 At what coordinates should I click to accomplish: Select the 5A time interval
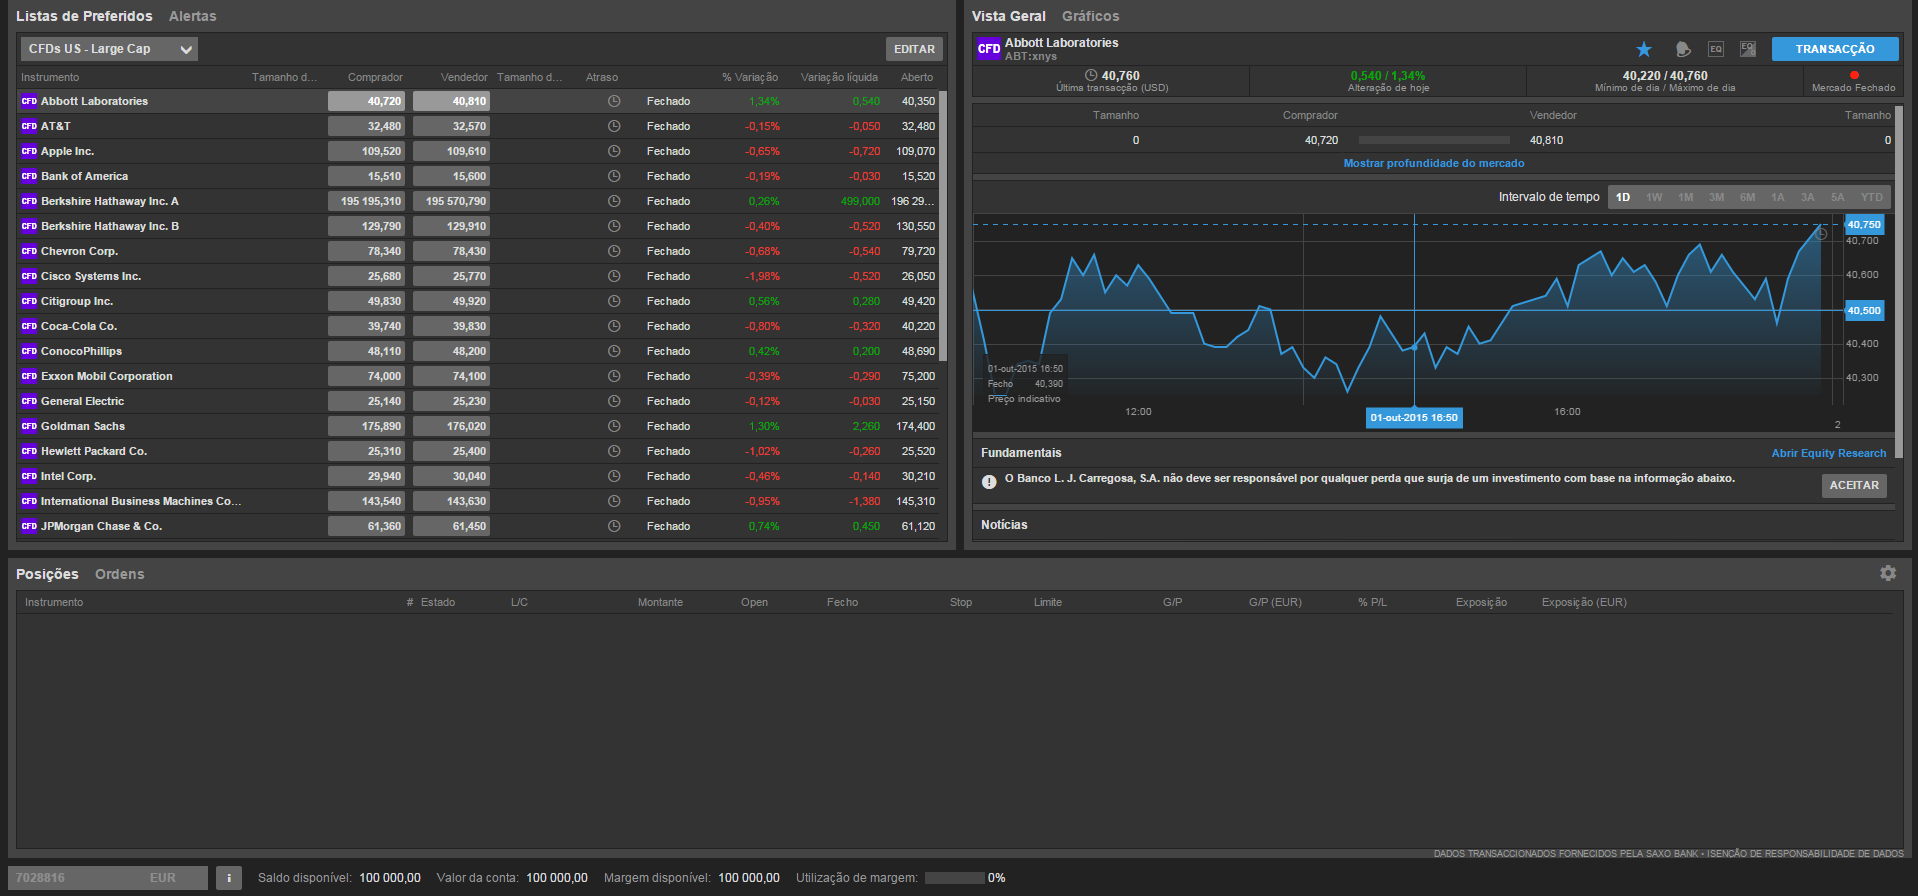(x=1838, y=197)
